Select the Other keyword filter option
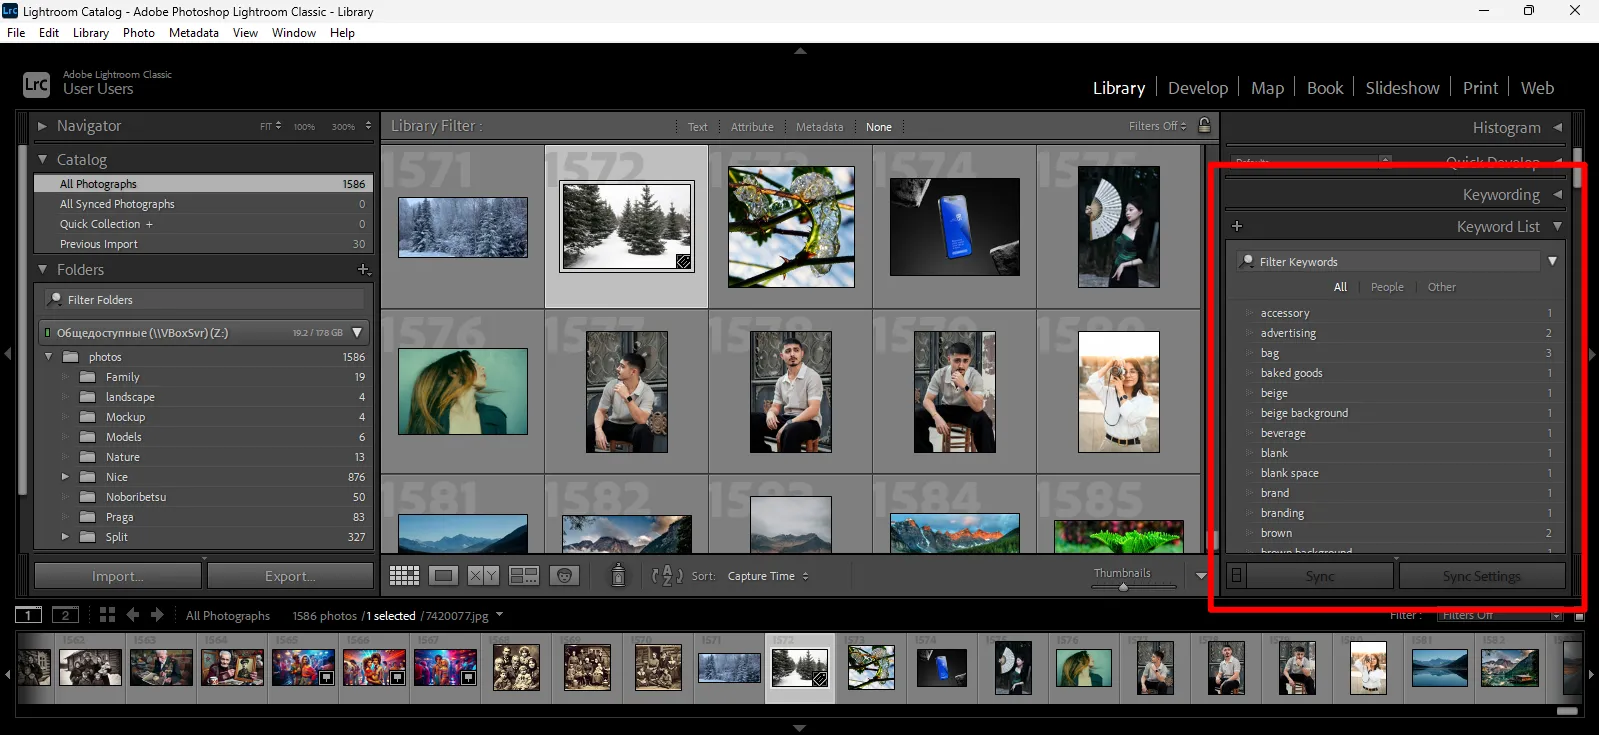This screenshot has height=735, width=1599. pyautogui.click(x=1441, y=287)
